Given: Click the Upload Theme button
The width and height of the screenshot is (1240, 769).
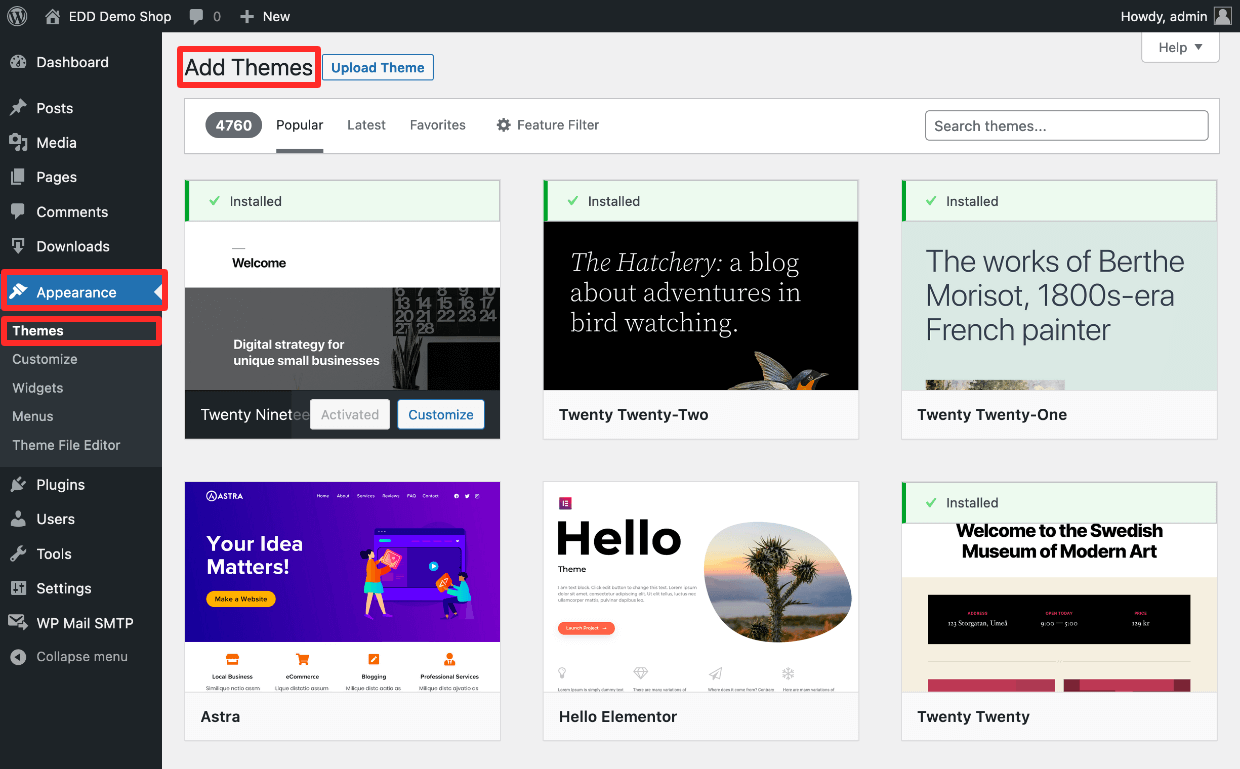Looking at the screenshot, I should [378, 68].
